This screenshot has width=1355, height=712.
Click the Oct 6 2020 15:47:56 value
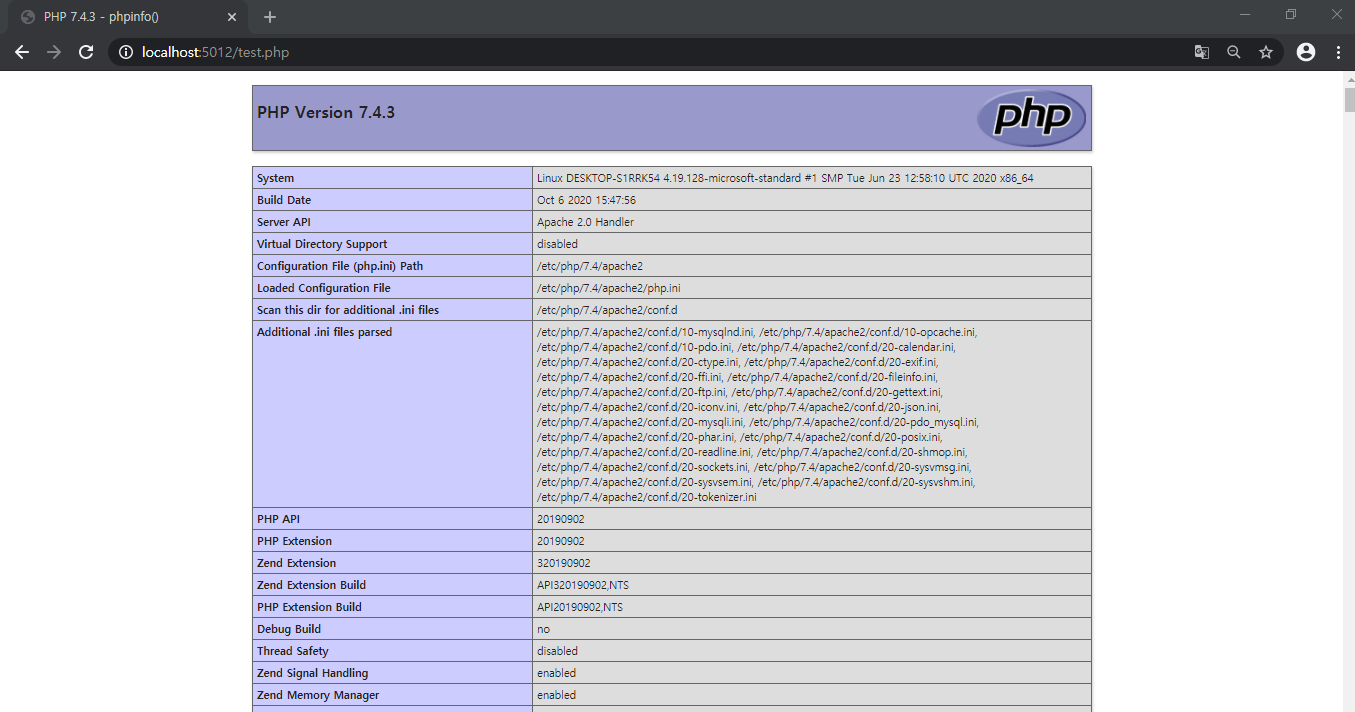click(586, 200)
